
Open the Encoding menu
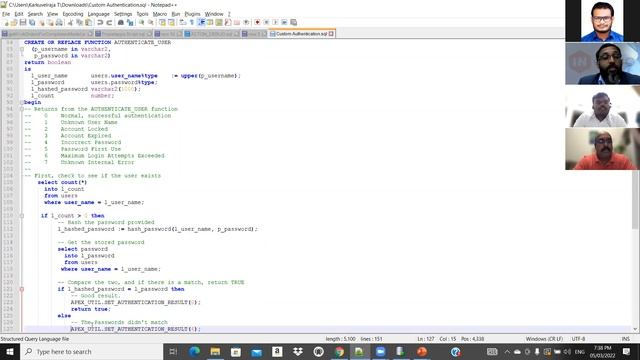pos(73,14)
